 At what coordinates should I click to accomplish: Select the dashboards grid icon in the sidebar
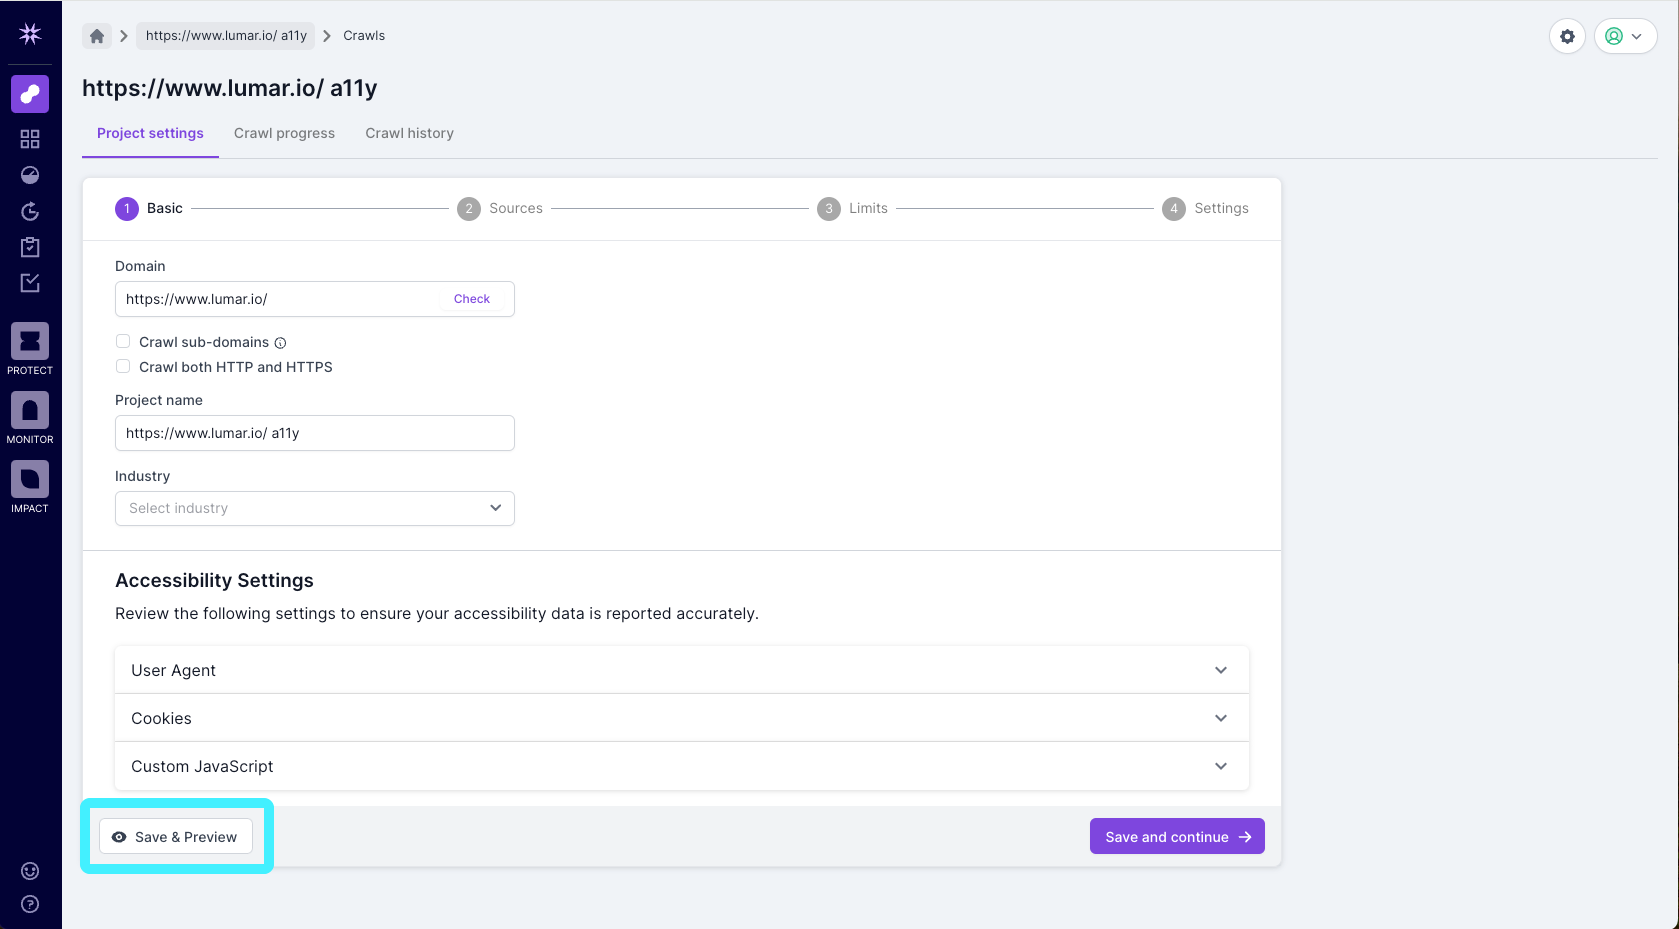coord(29,138)
